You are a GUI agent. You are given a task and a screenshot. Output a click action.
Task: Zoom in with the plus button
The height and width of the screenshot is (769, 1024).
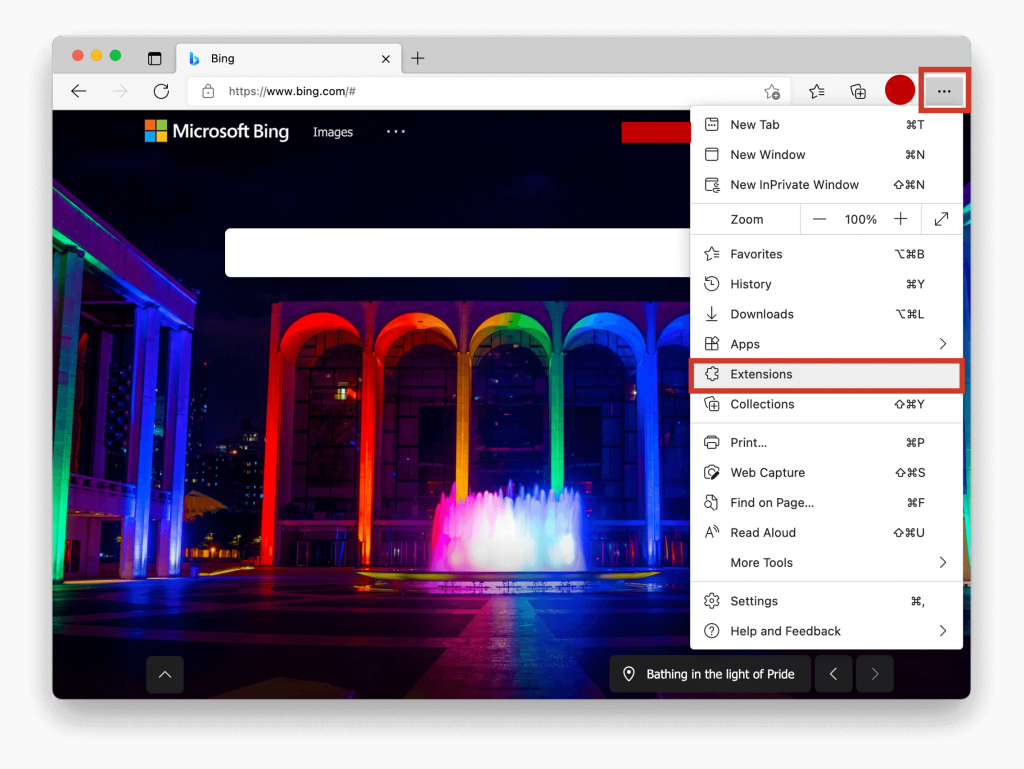(901, 219)
